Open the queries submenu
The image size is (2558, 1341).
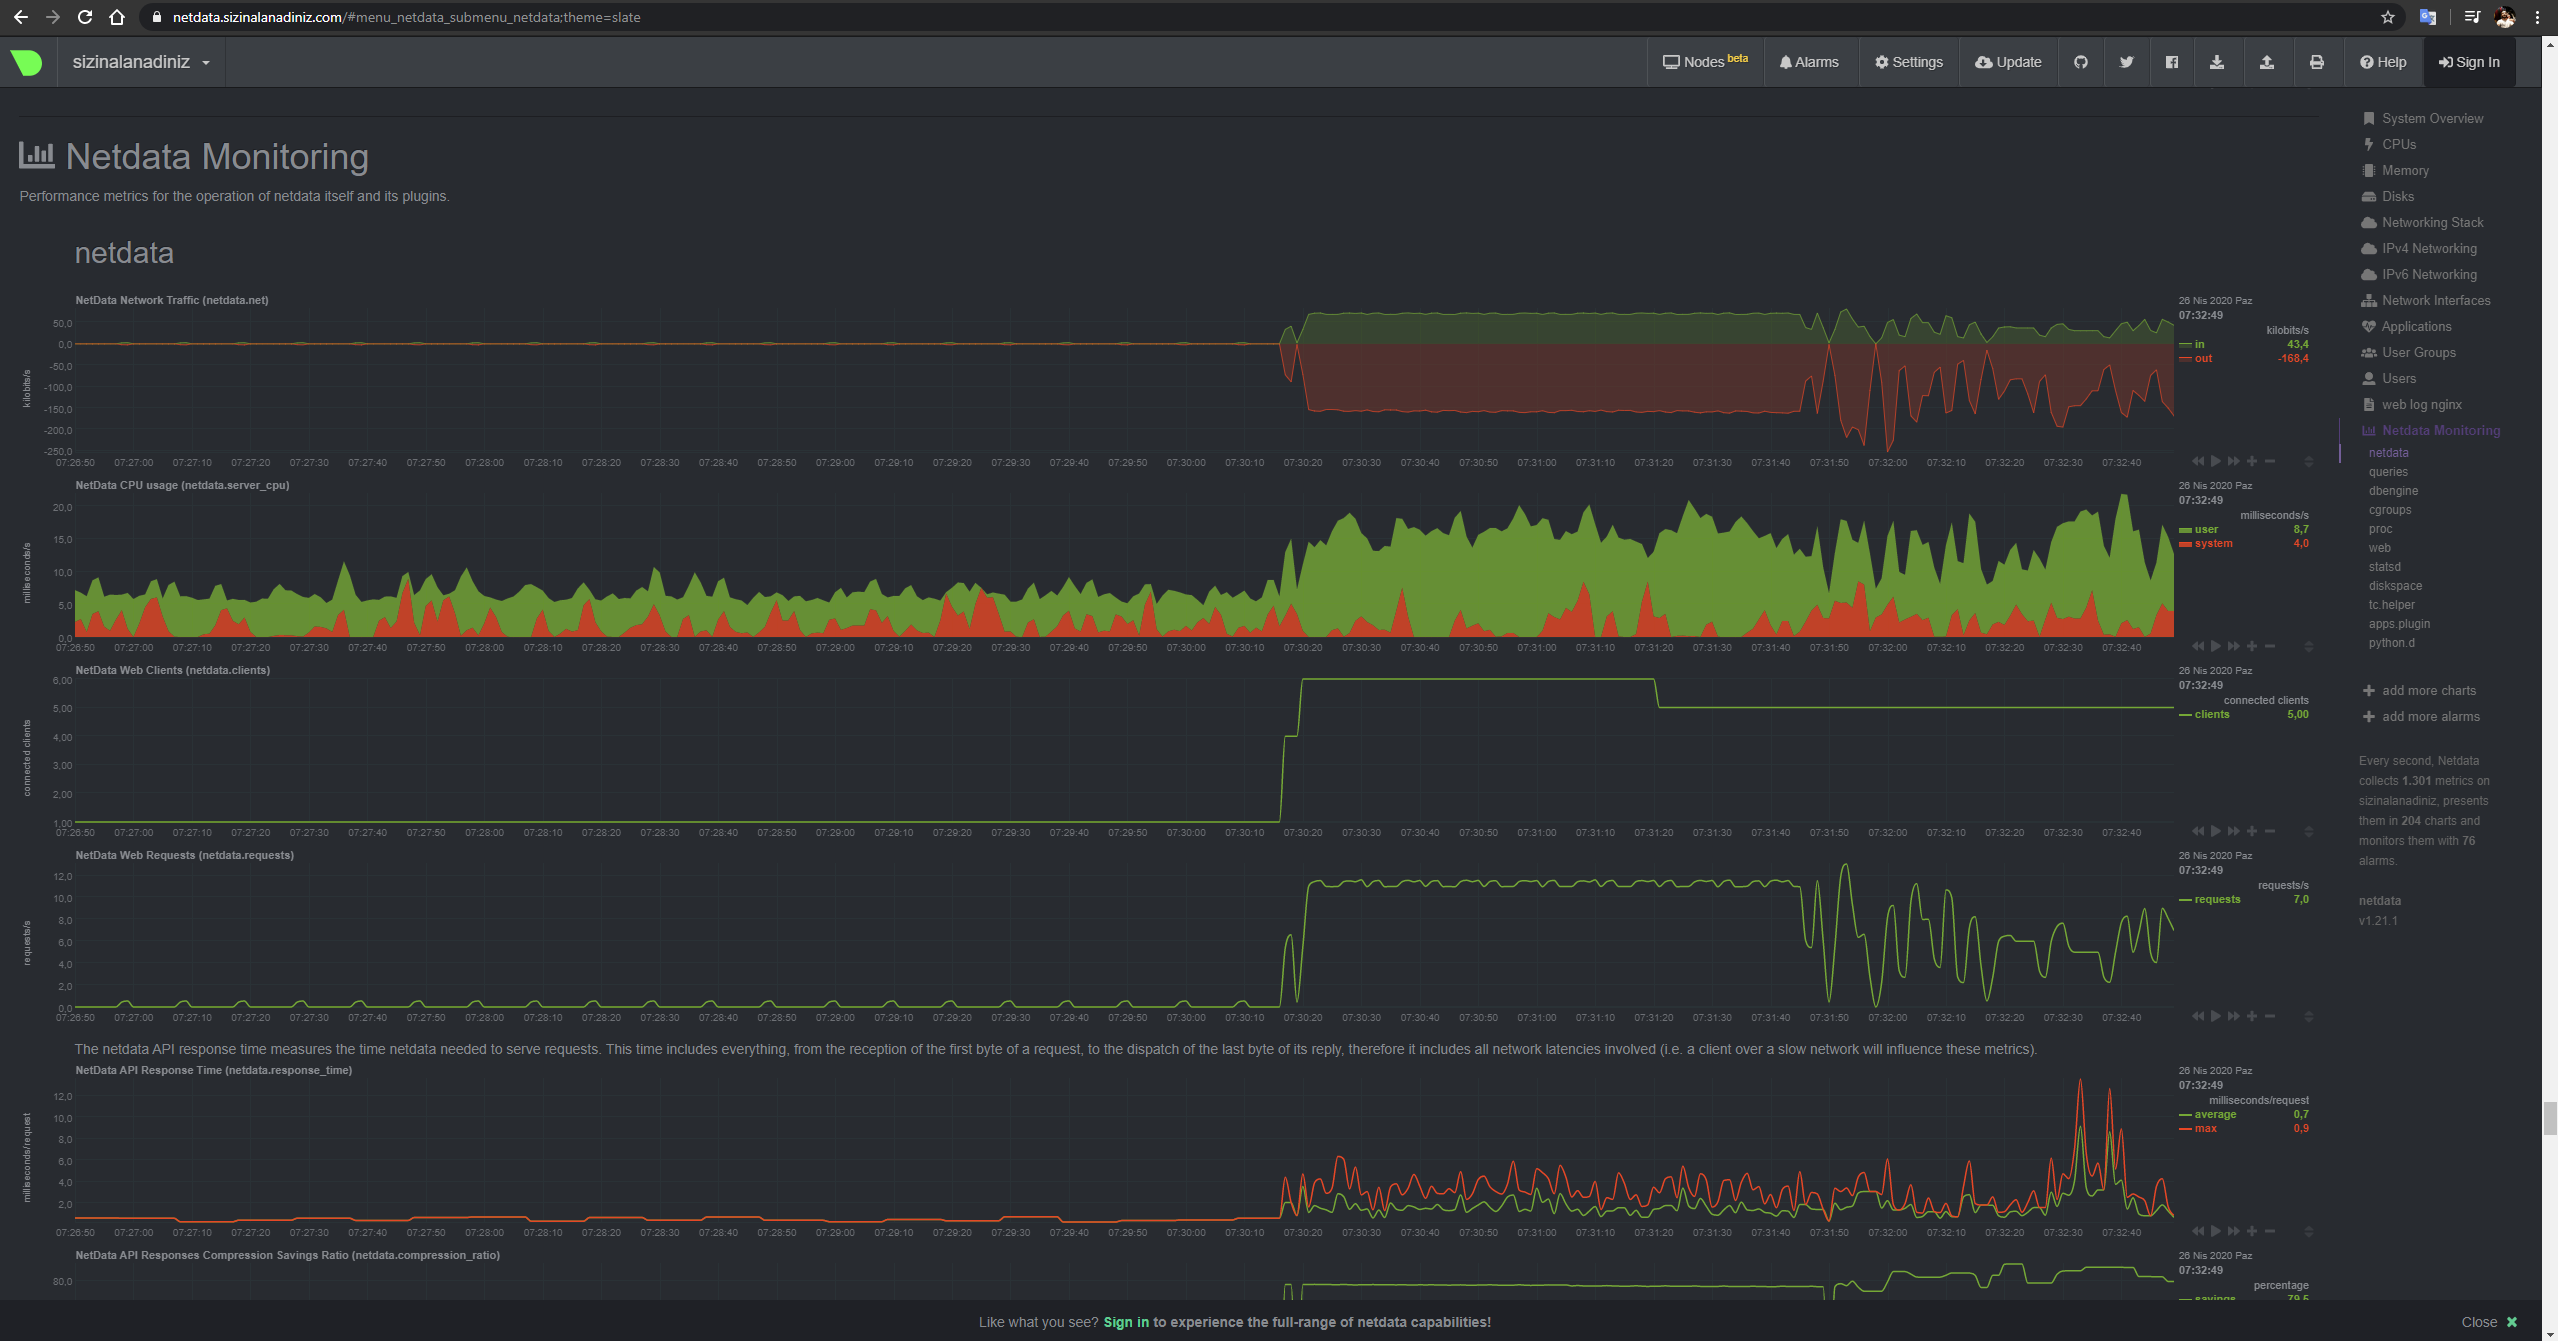(2388, 472)
